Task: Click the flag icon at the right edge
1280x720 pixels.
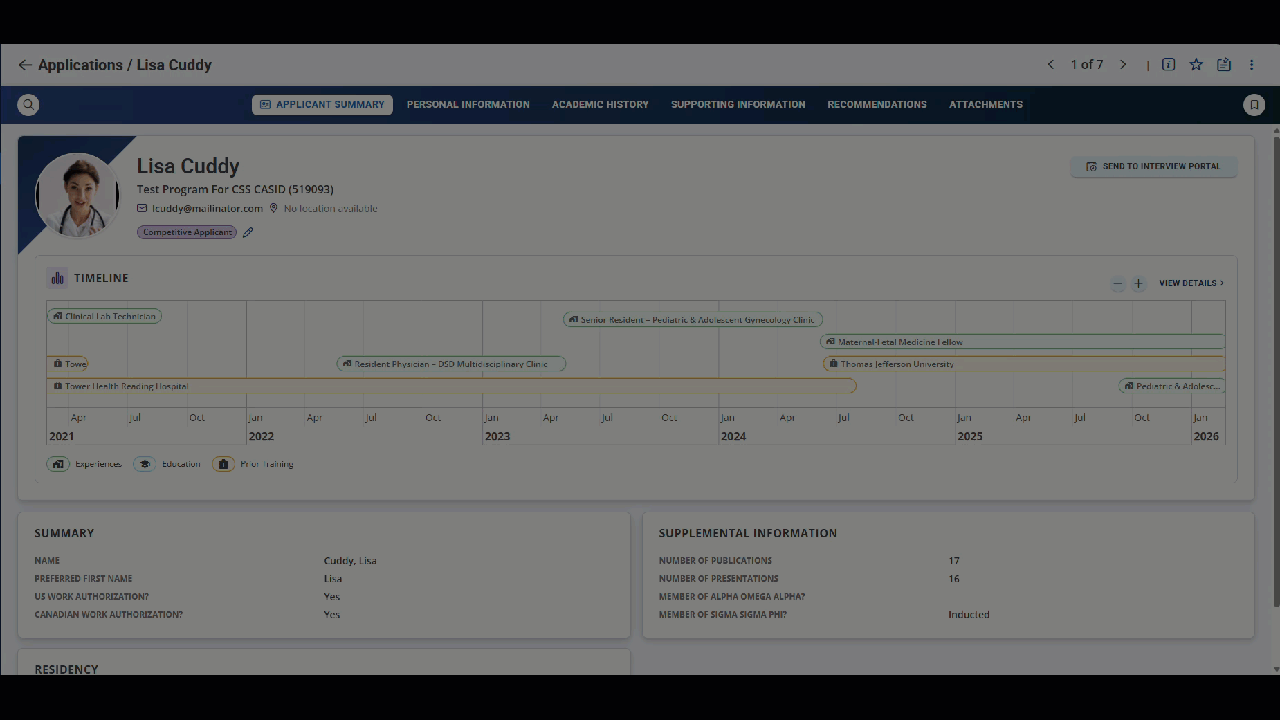Action: pyautogui.click(x=1254, y=104)
